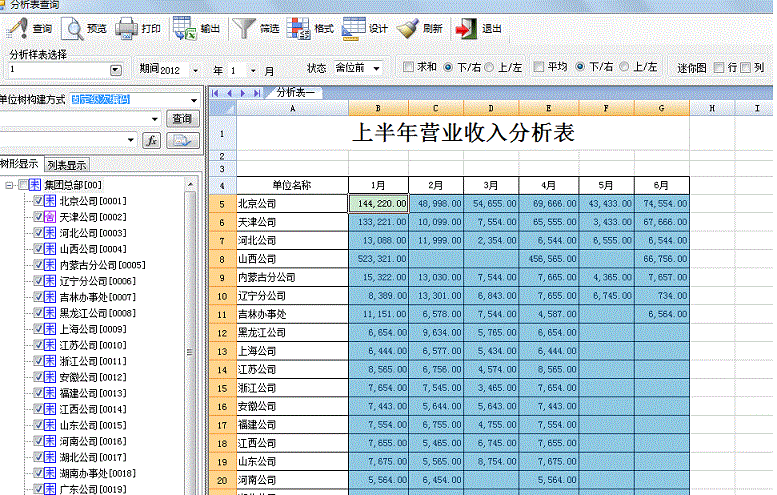
Task: Click the 退出 exit icon
Action: [465, 28]
